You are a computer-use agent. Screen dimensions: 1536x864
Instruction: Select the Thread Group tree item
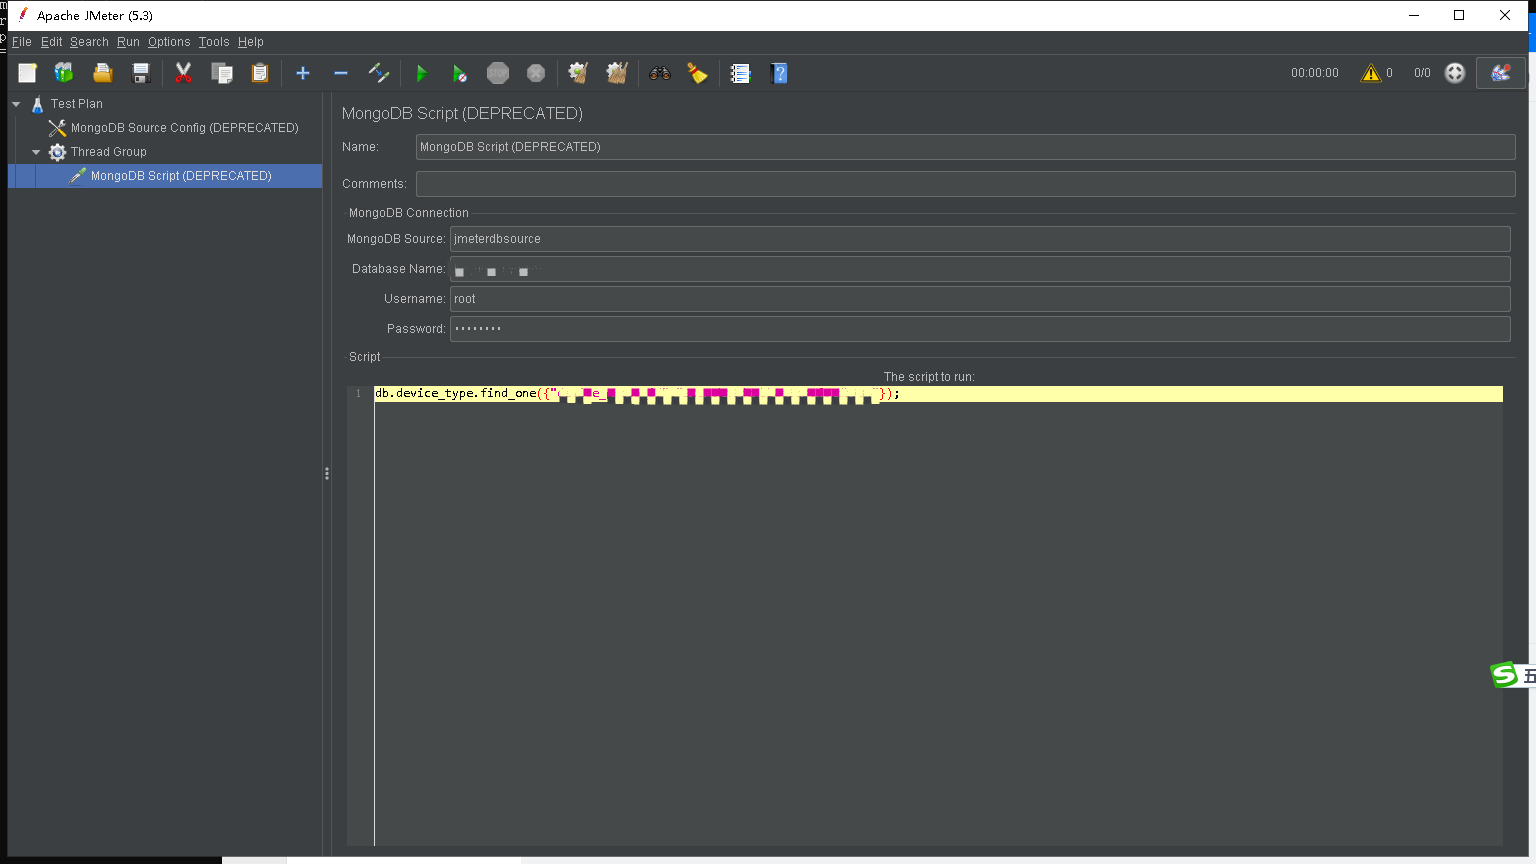(x=109, y=152)
